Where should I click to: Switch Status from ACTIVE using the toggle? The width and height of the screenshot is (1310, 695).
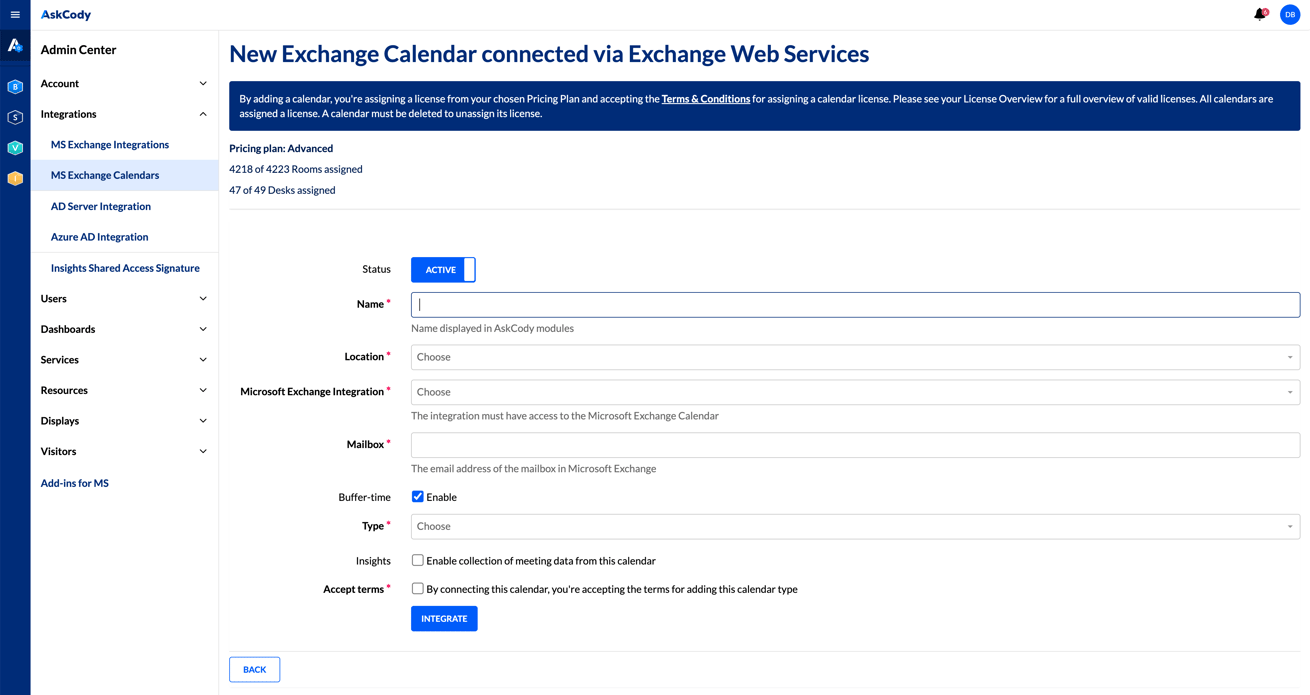[443, 269]
